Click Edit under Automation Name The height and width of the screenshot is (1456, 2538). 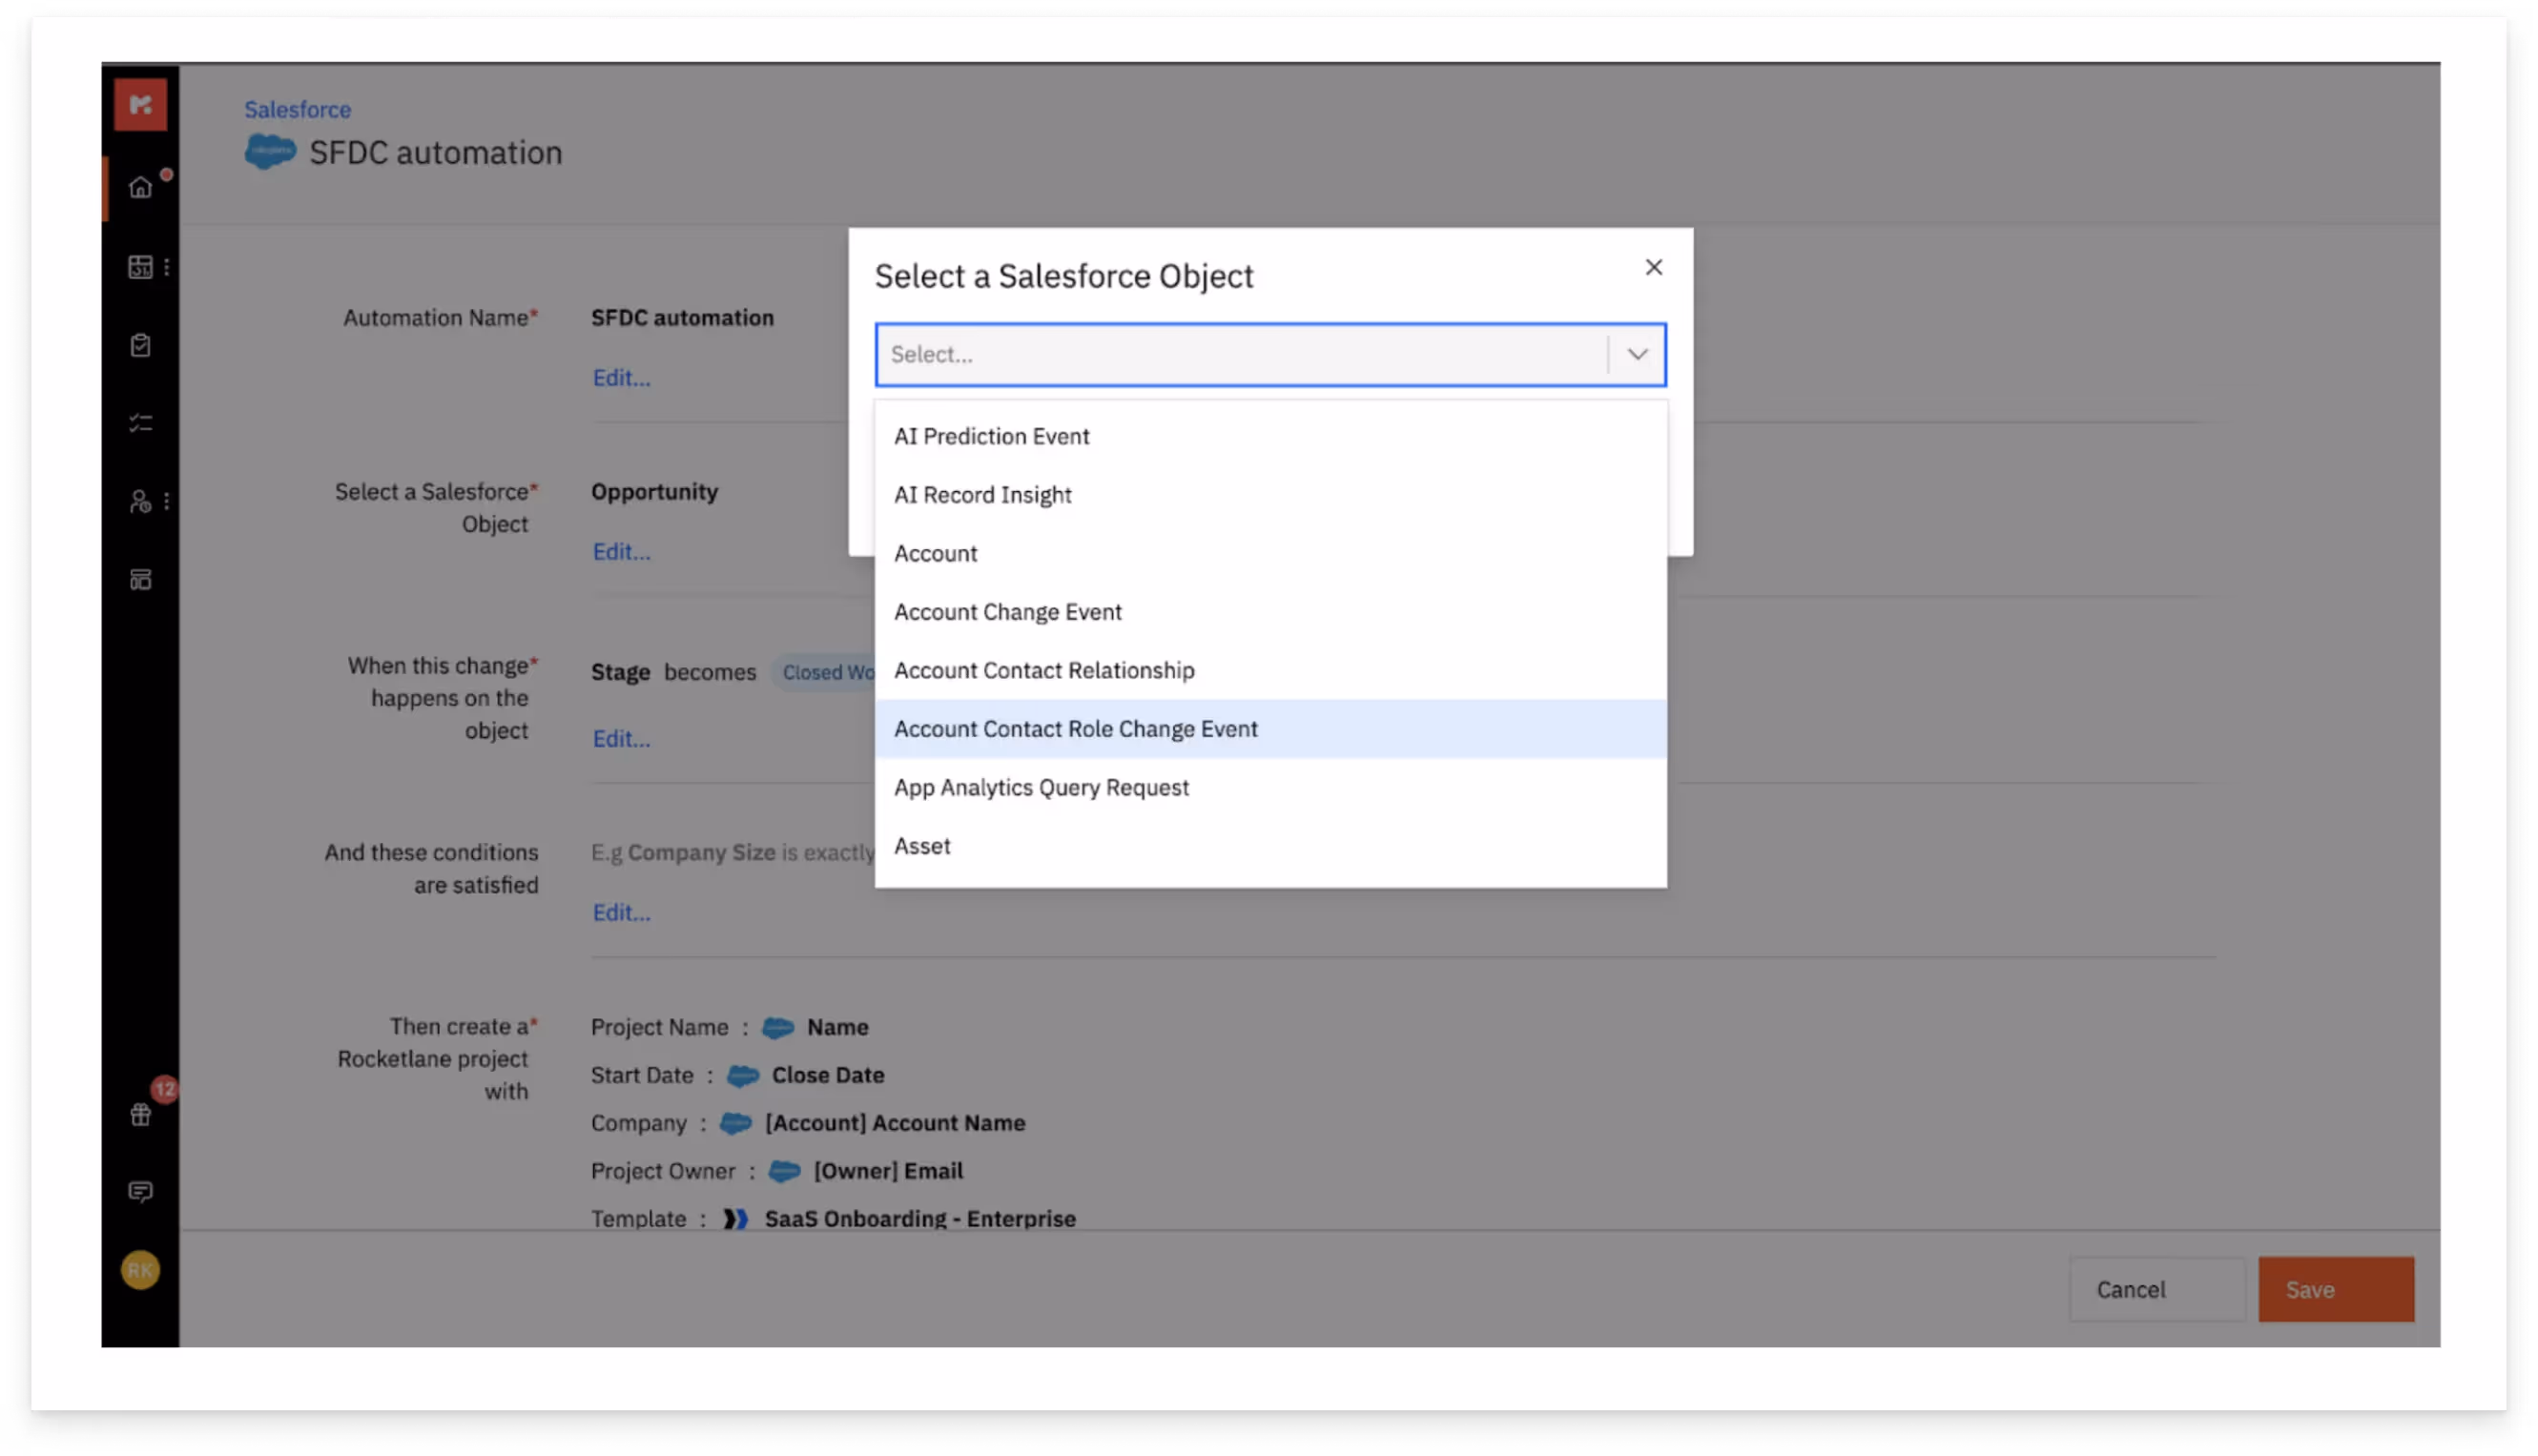[621, 378]
